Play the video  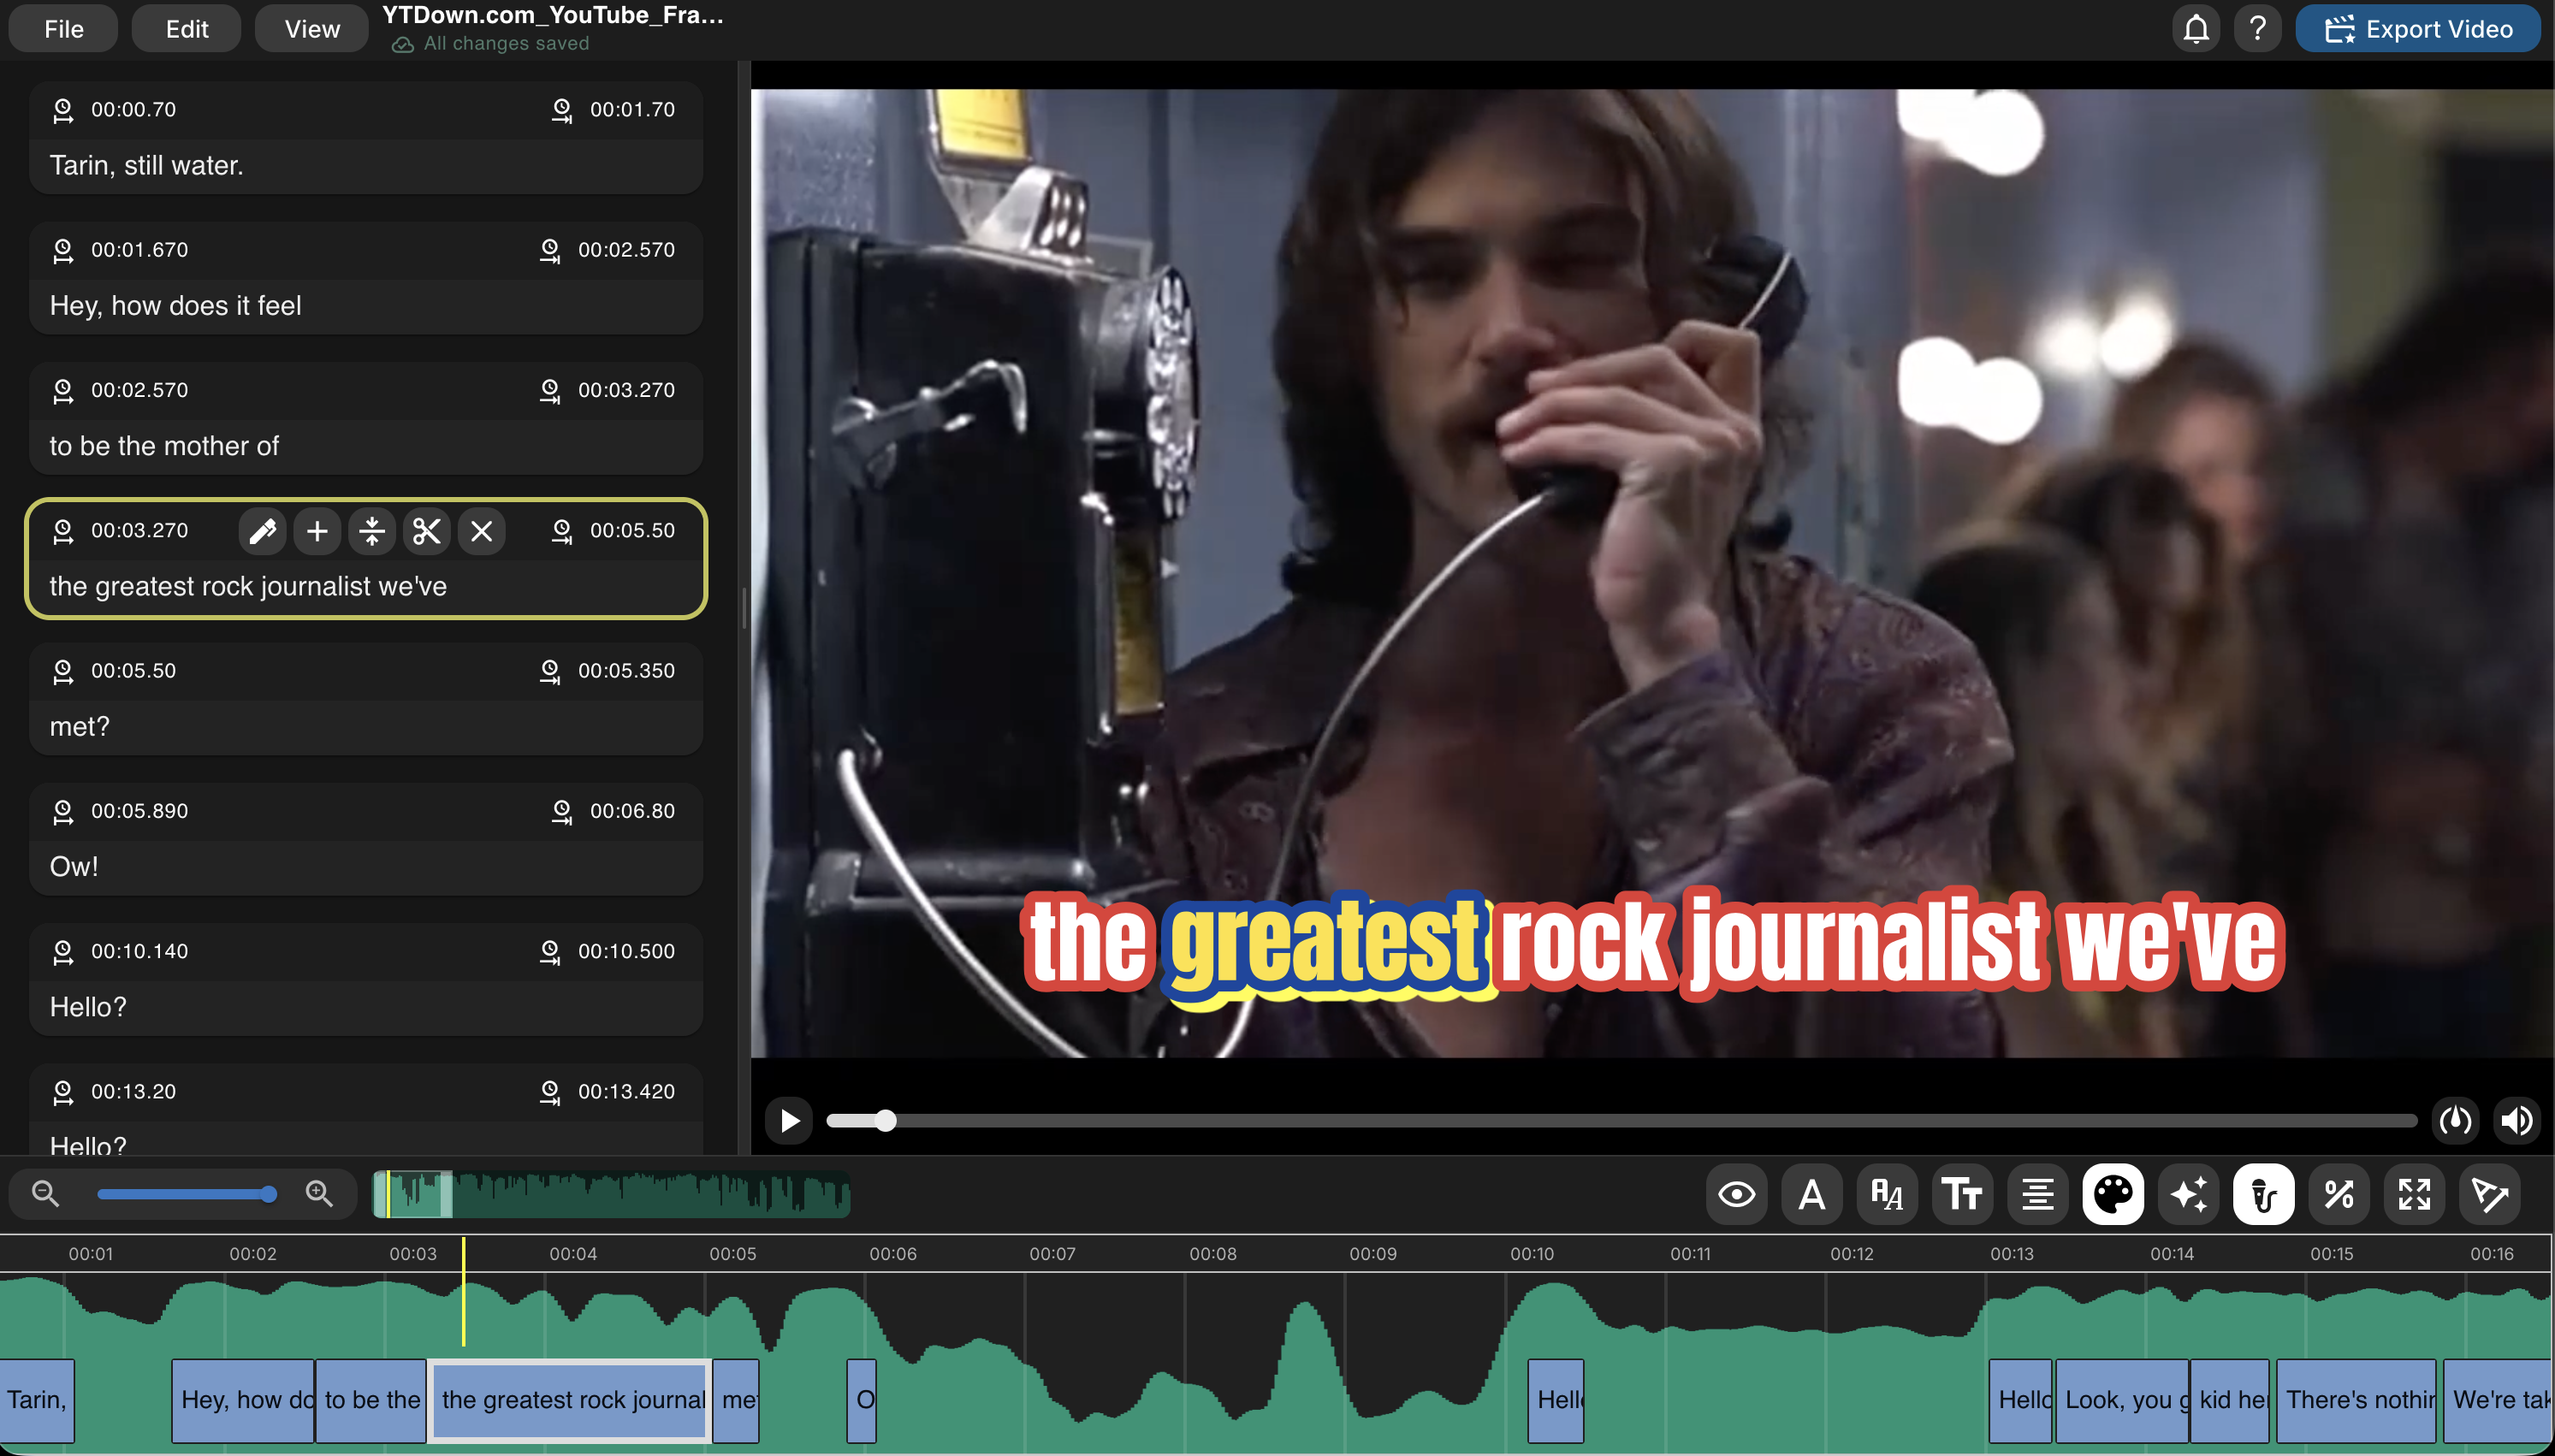pyautogui.click(x=789, y=1120)
